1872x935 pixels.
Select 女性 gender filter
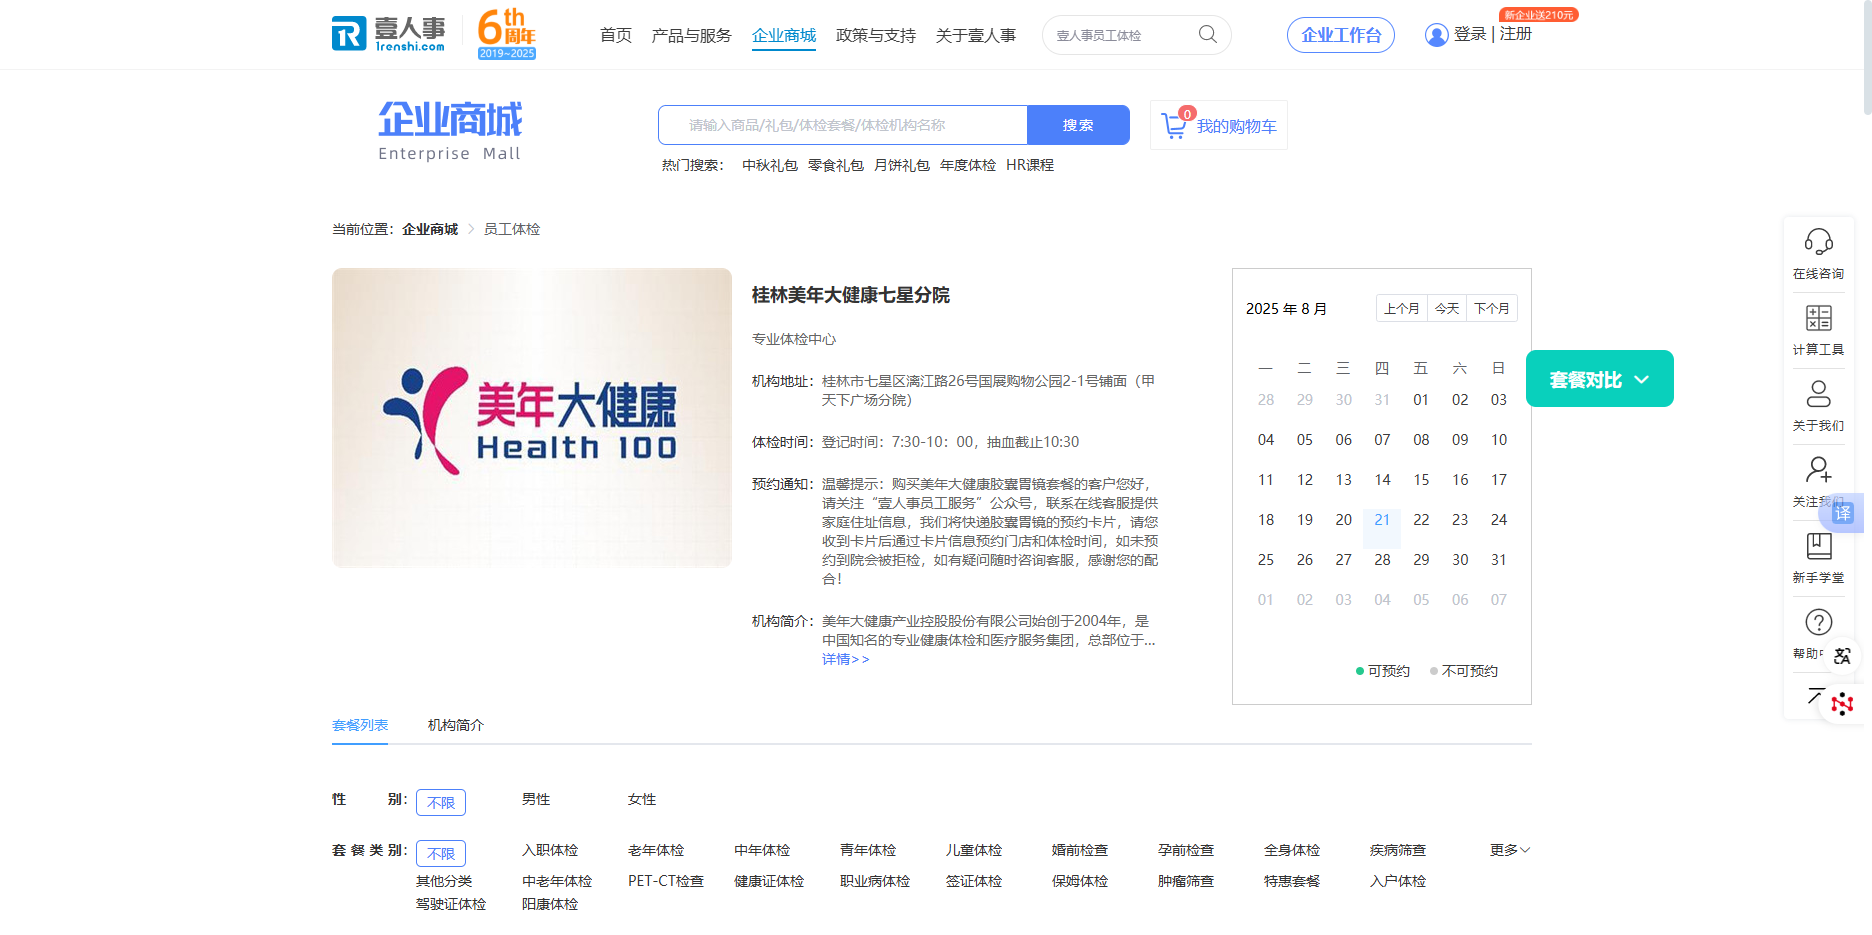tap(642, 799)
